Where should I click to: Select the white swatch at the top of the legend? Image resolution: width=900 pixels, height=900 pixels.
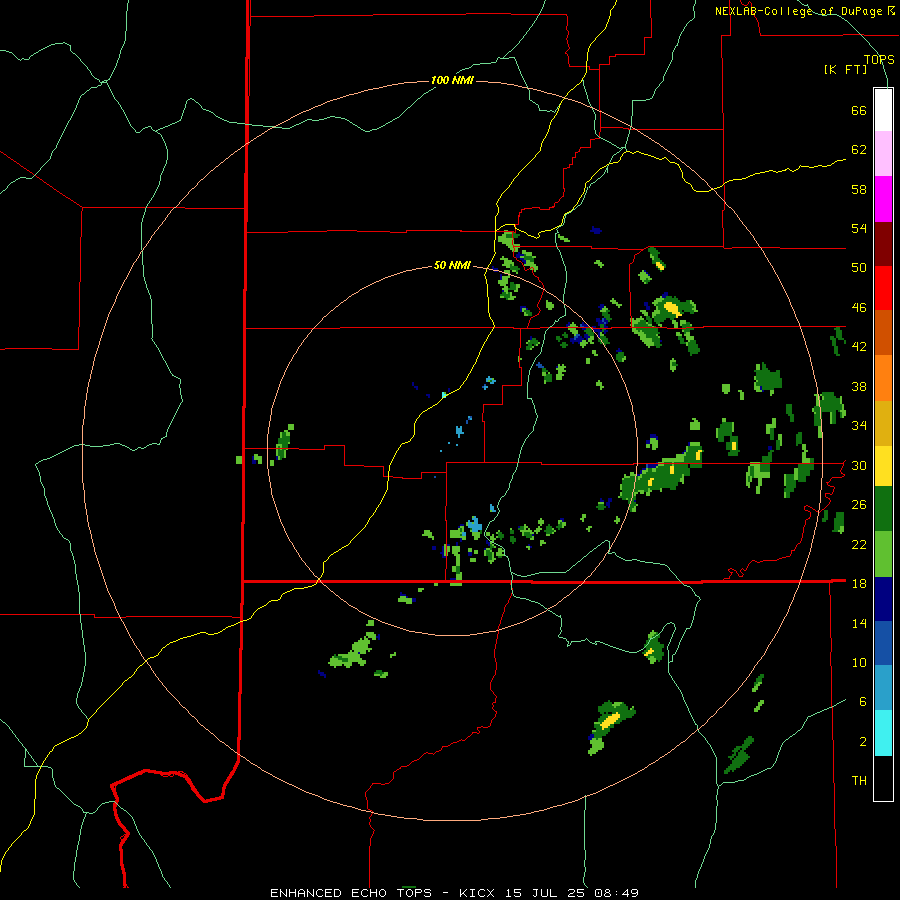tap(883, 110)
